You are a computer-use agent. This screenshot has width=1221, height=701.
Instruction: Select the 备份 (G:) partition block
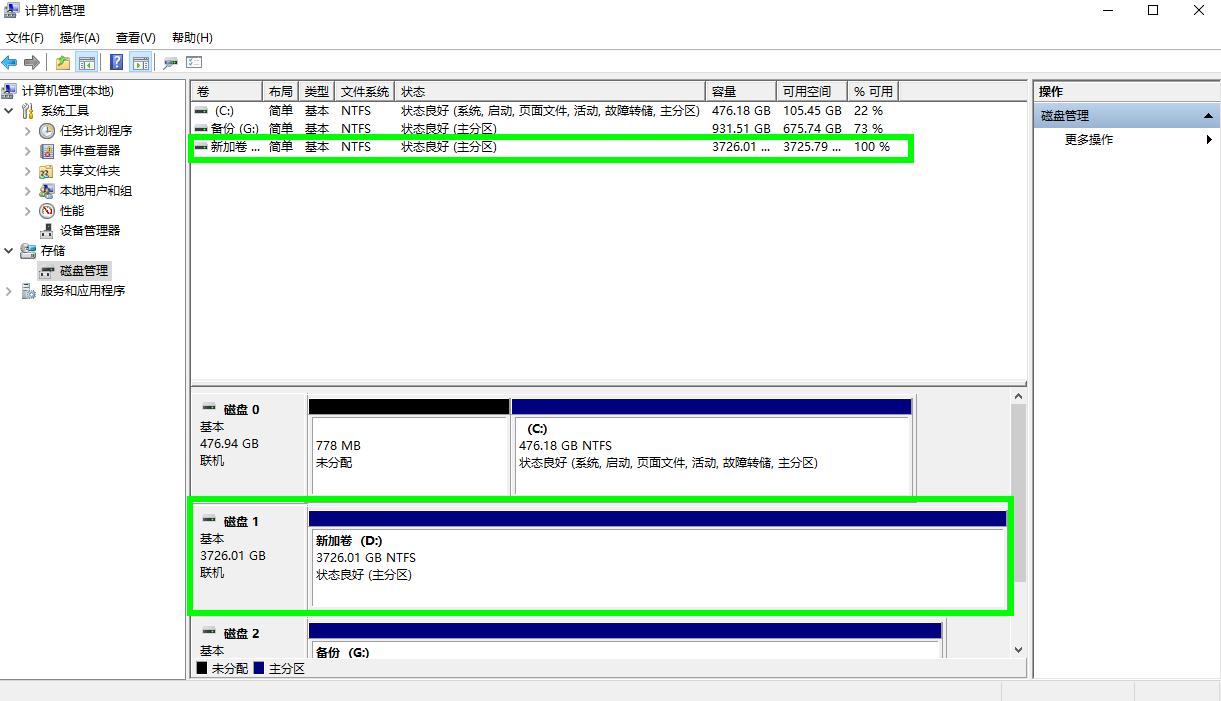(x=625, y=641)
